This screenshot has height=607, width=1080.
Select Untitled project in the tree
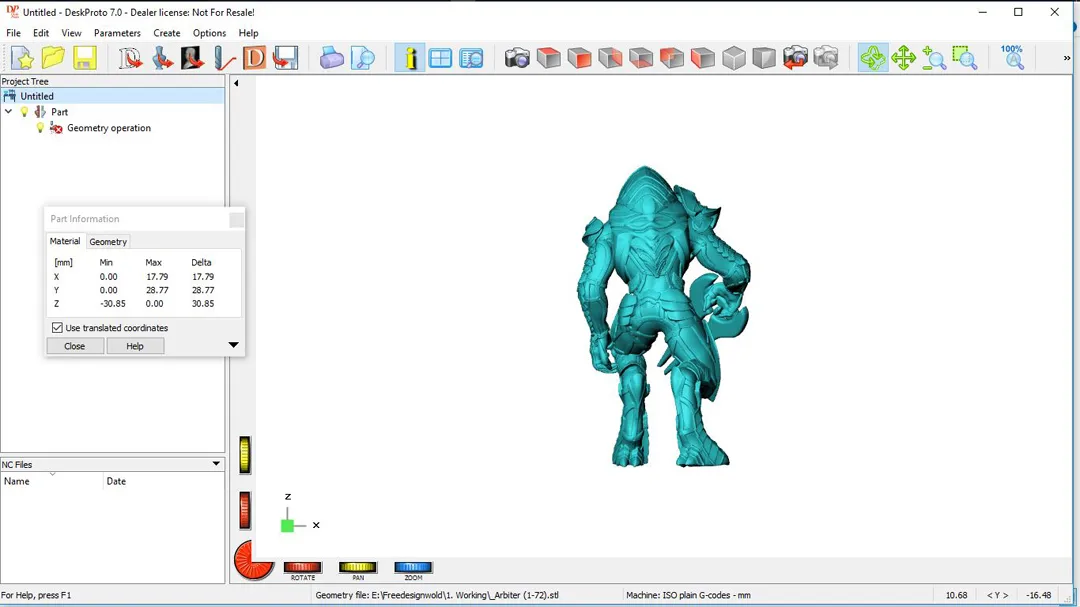[x=37, y=96]
